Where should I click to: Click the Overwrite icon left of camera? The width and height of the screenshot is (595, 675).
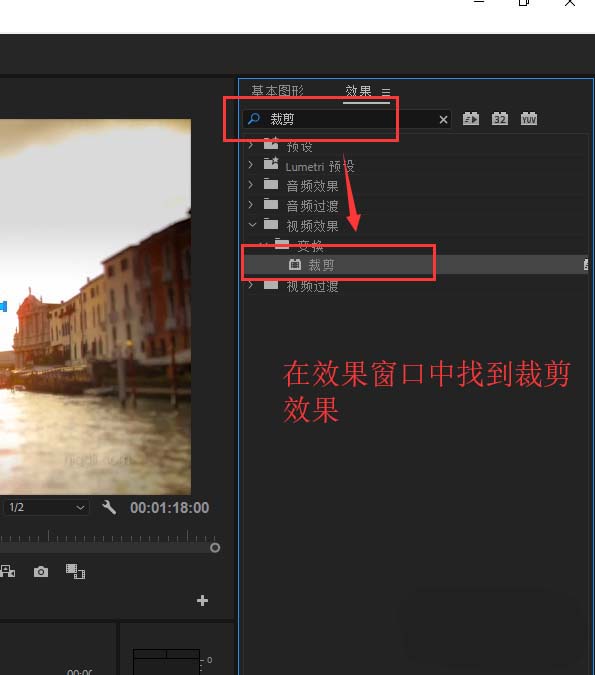click(x=7, y=572)
